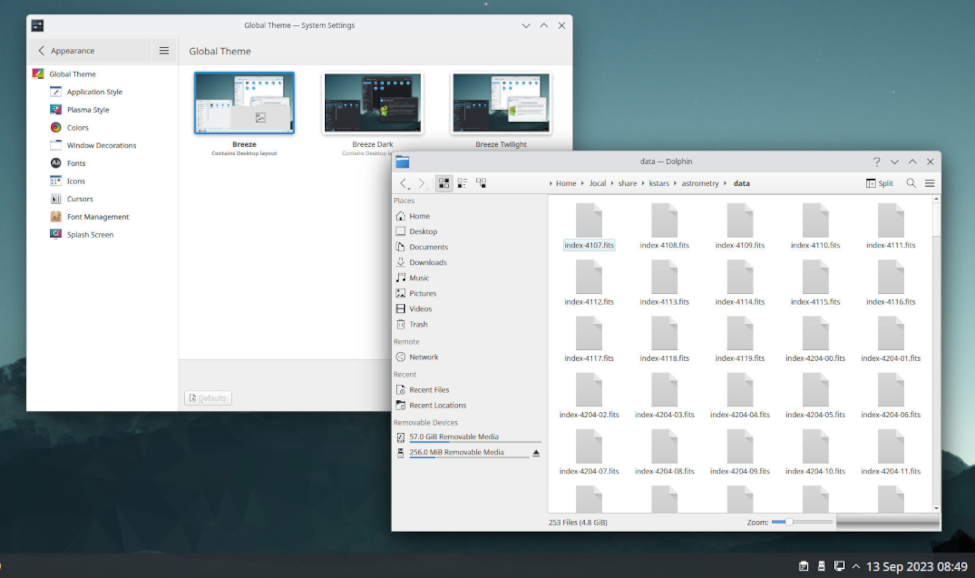975x578 pixels.
Task: Expand the breadcrumb arrow before data
Action: (725, 183)
